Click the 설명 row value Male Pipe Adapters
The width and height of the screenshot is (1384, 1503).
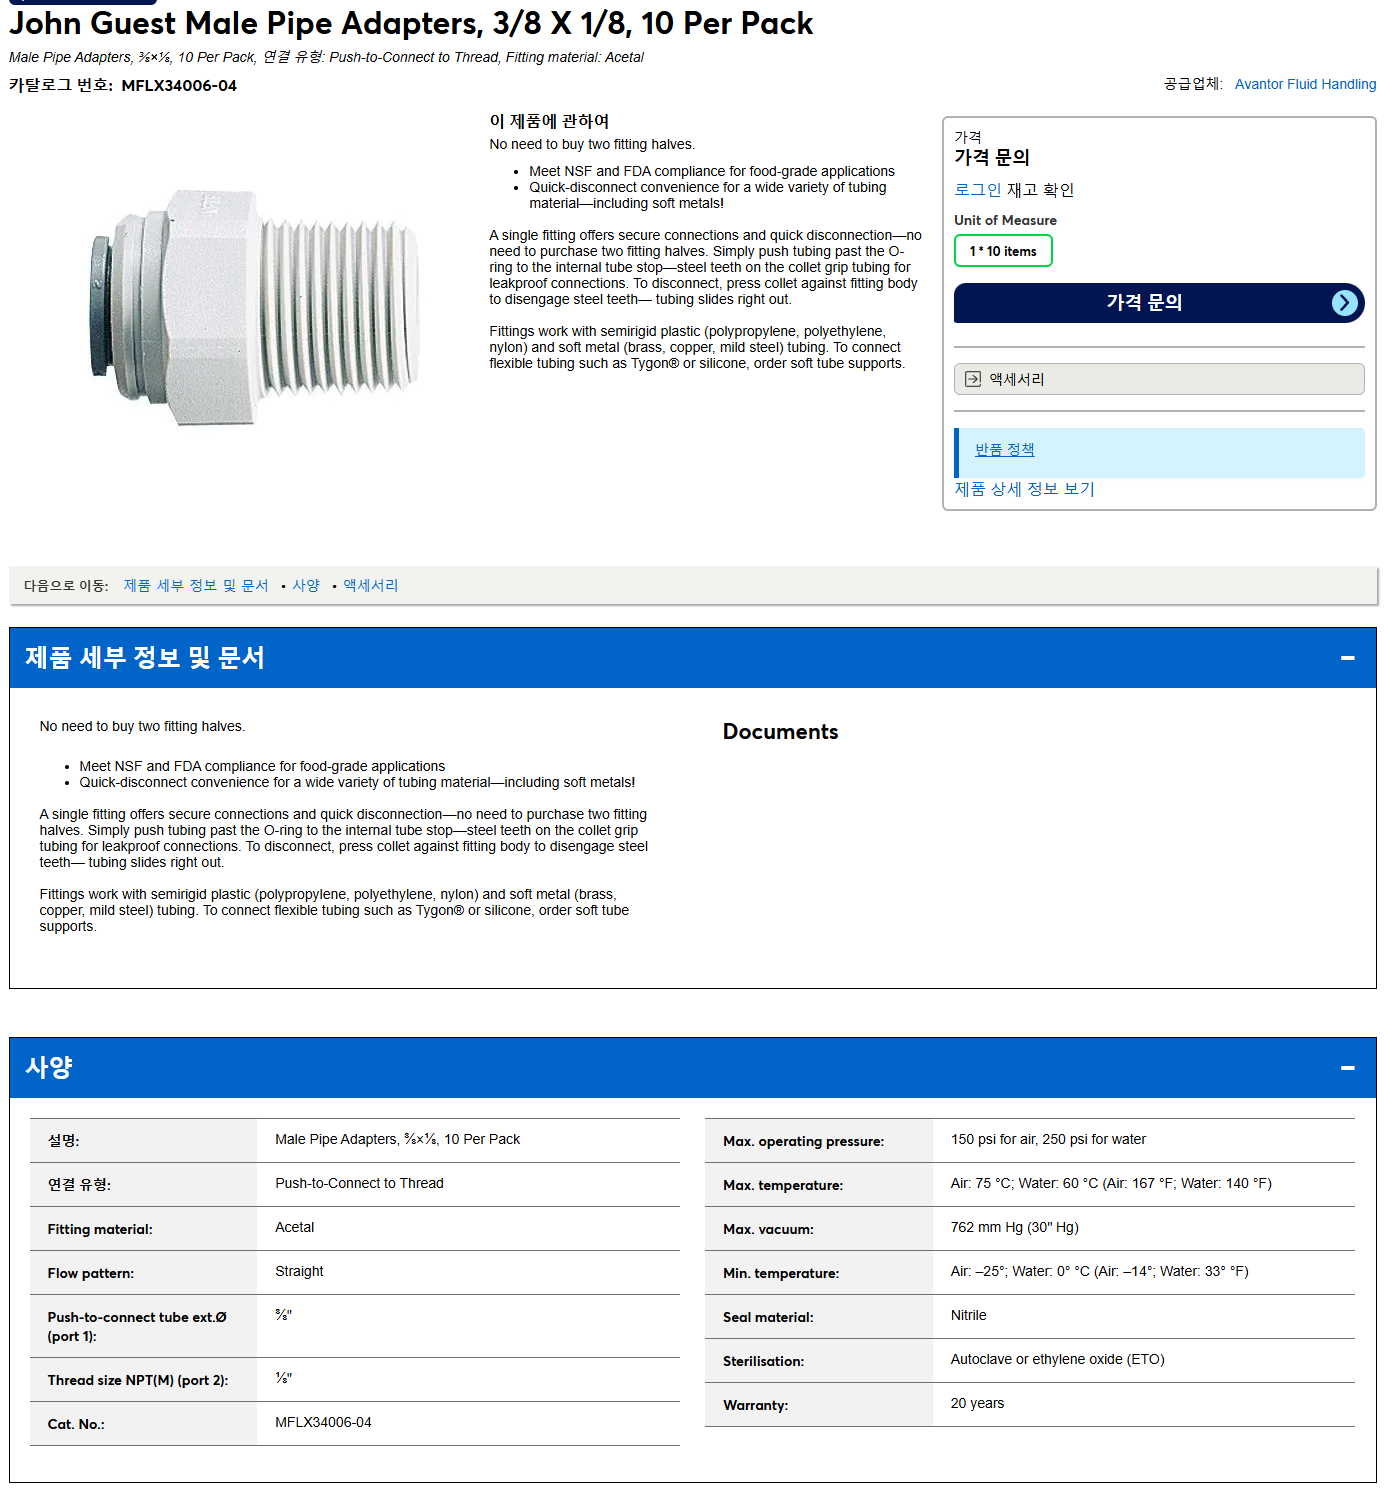[397, 1139]
